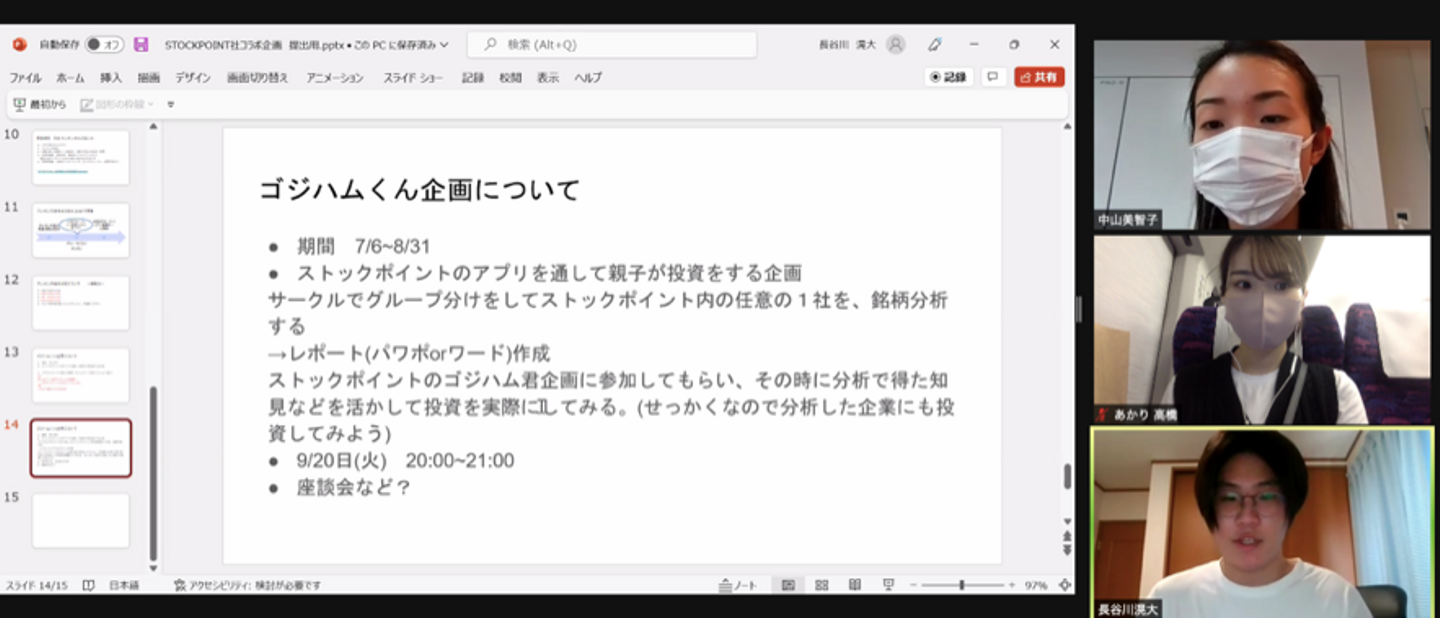This screenshot has height=618, width=1440.
Task: Select 中山美智子 video tile
Action: point(1262,135)
